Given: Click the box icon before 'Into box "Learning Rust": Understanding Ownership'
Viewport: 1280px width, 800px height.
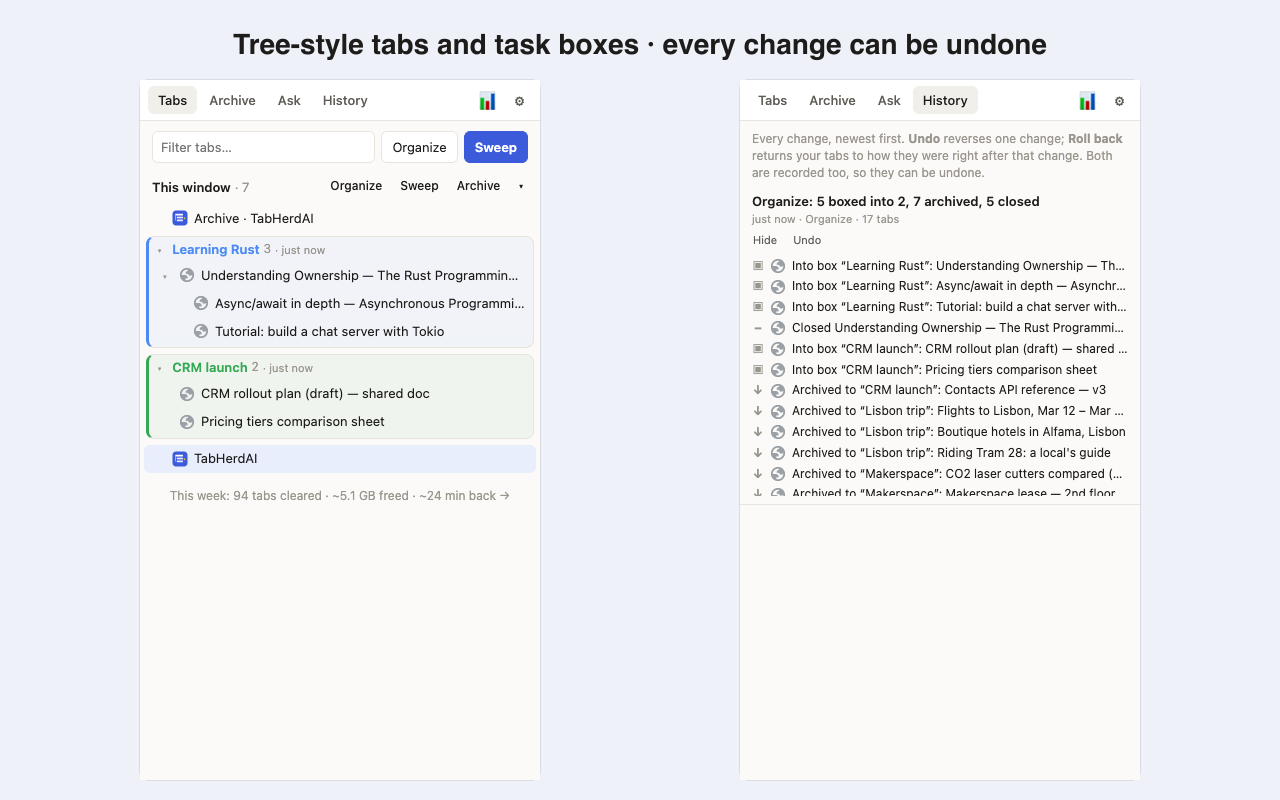Looking at the screenshot, I should [758, 266].
